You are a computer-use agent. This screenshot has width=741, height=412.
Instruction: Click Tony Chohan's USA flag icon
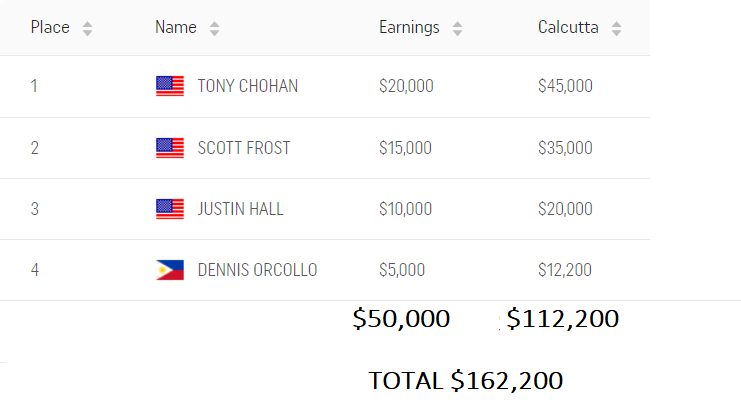click(x=170, y=86)
